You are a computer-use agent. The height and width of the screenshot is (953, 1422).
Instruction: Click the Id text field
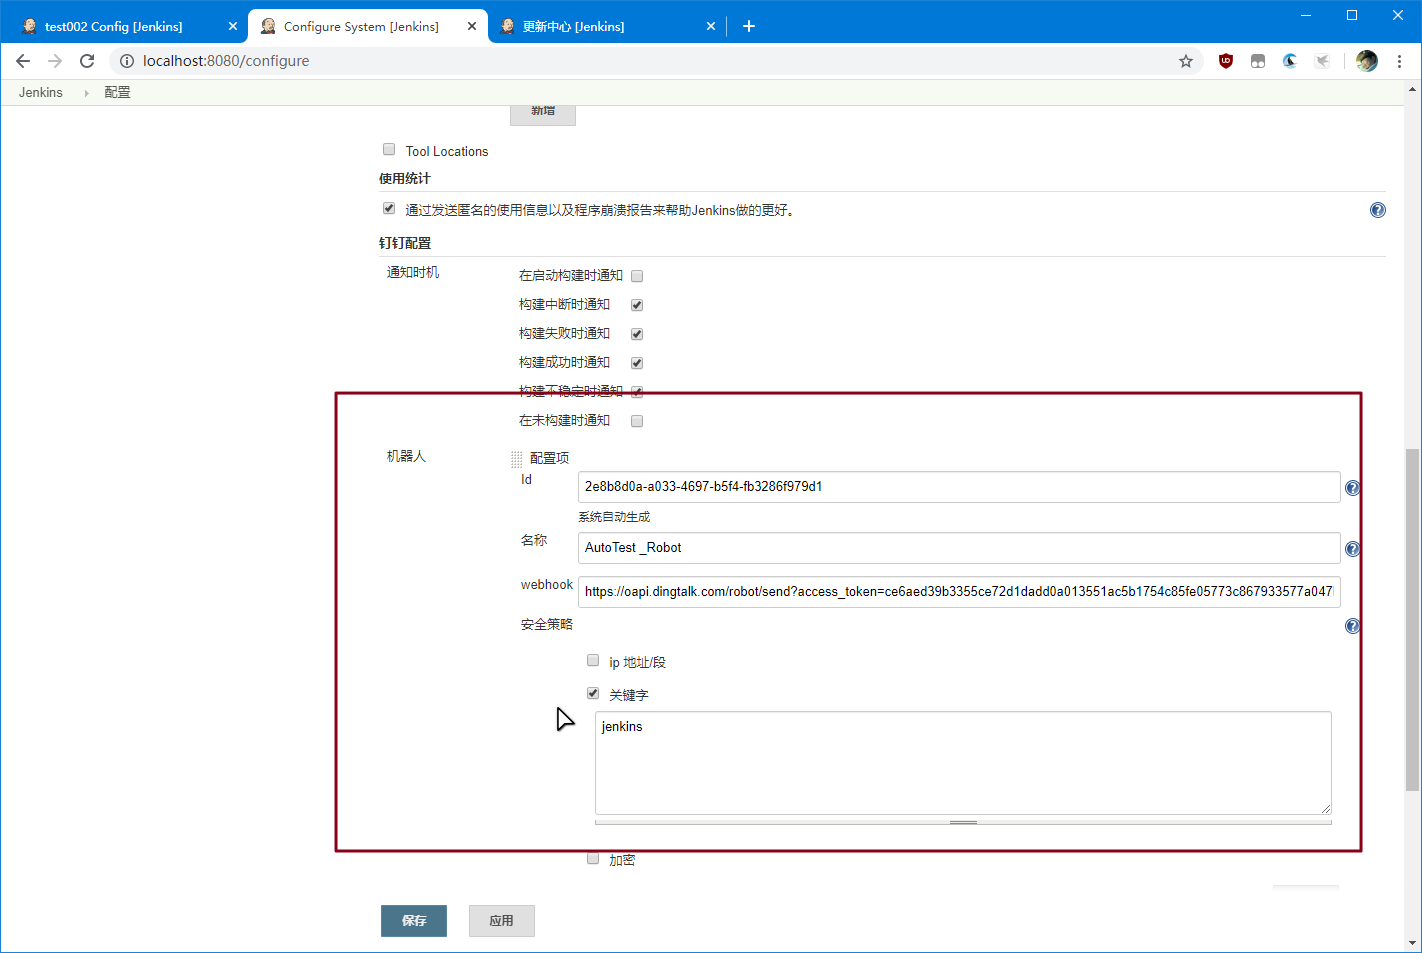[x=959, y=487]
